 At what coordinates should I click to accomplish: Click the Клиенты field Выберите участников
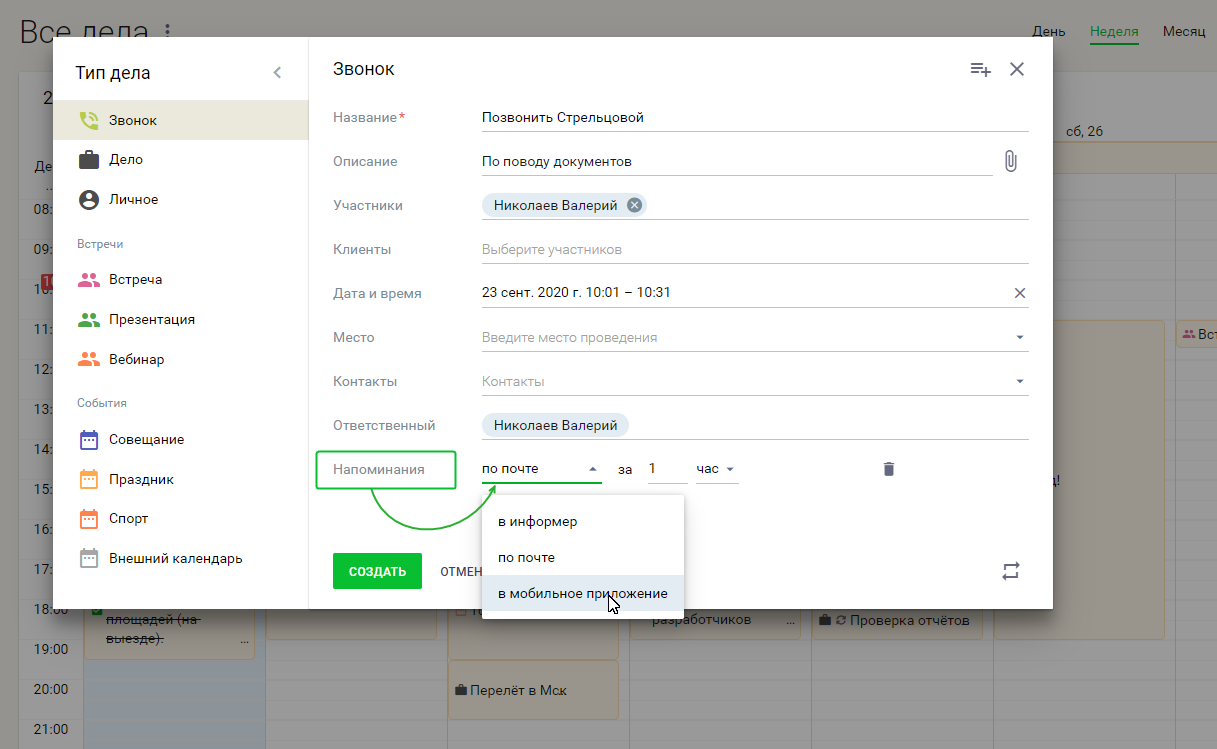tap(755, 249)
